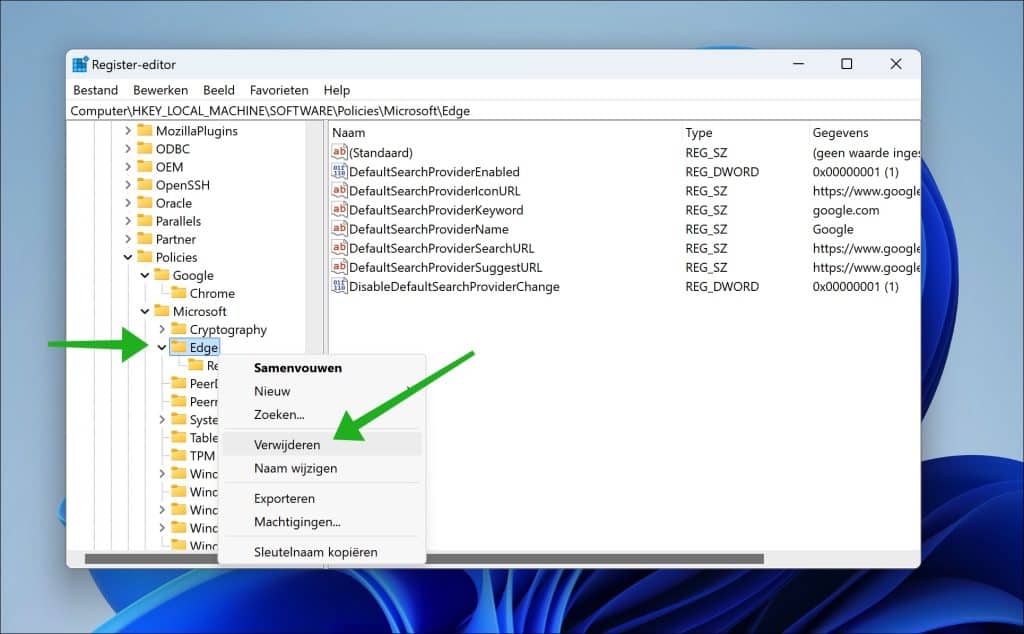Expand the Parallels key
The height and width of the screenshot is (634, 1024).
[128, 221]
